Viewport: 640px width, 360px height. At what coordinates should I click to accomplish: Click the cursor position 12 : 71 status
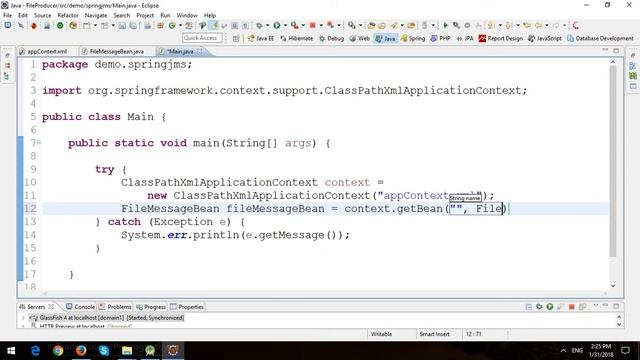pyautogui.click(x=473, y=334)
